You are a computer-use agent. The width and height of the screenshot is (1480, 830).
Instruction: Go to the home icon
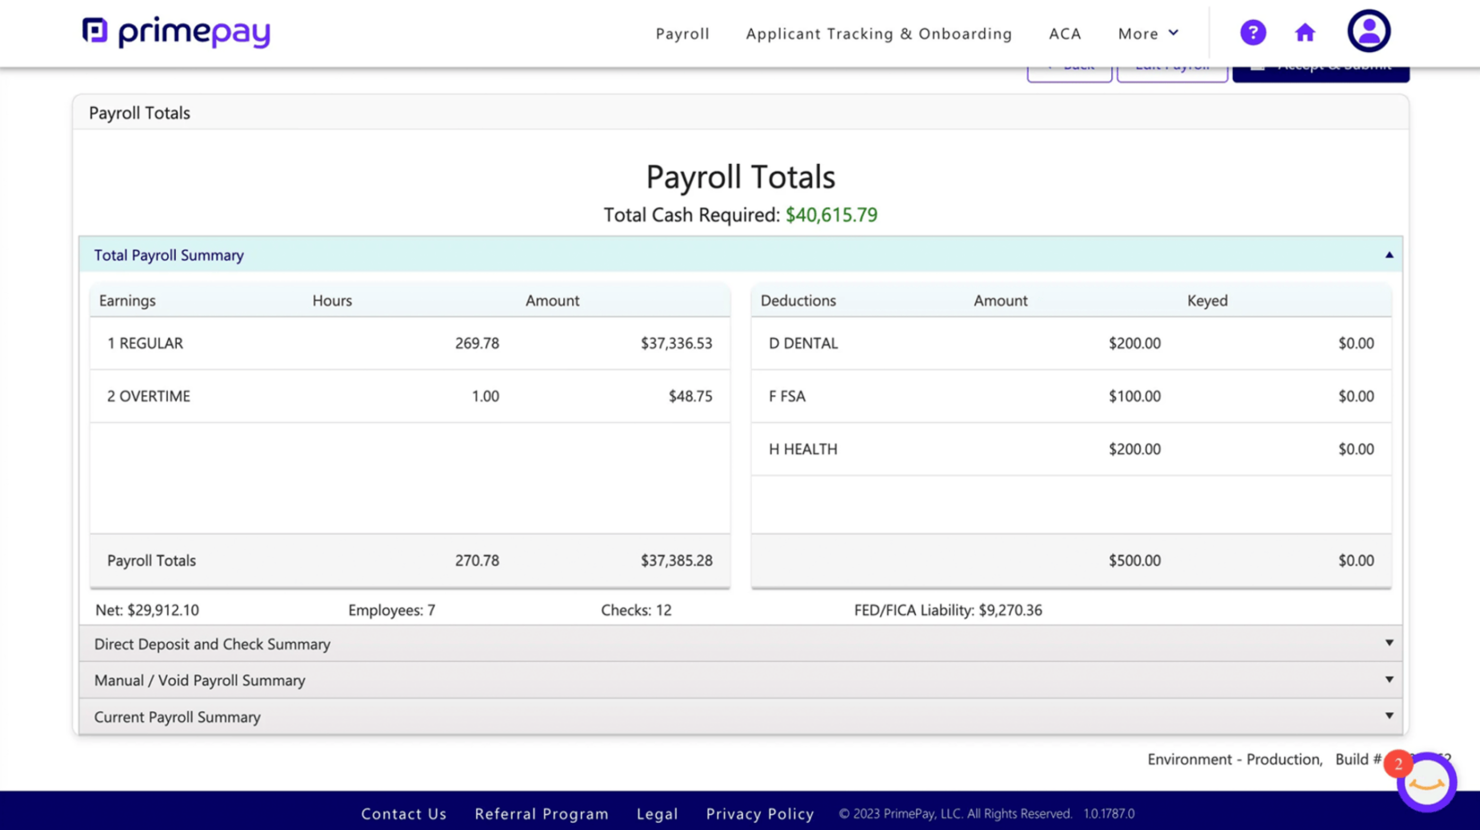(x=1305, y=33)
